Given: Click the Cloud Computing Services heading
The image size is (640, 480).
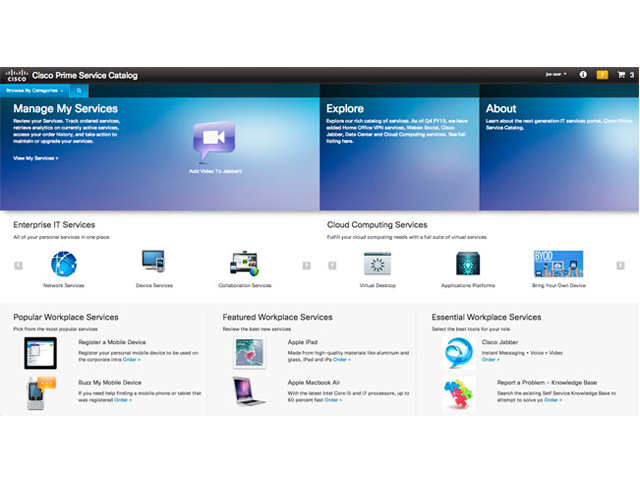Looking at the screenshot, I should [x=377, y=225].
